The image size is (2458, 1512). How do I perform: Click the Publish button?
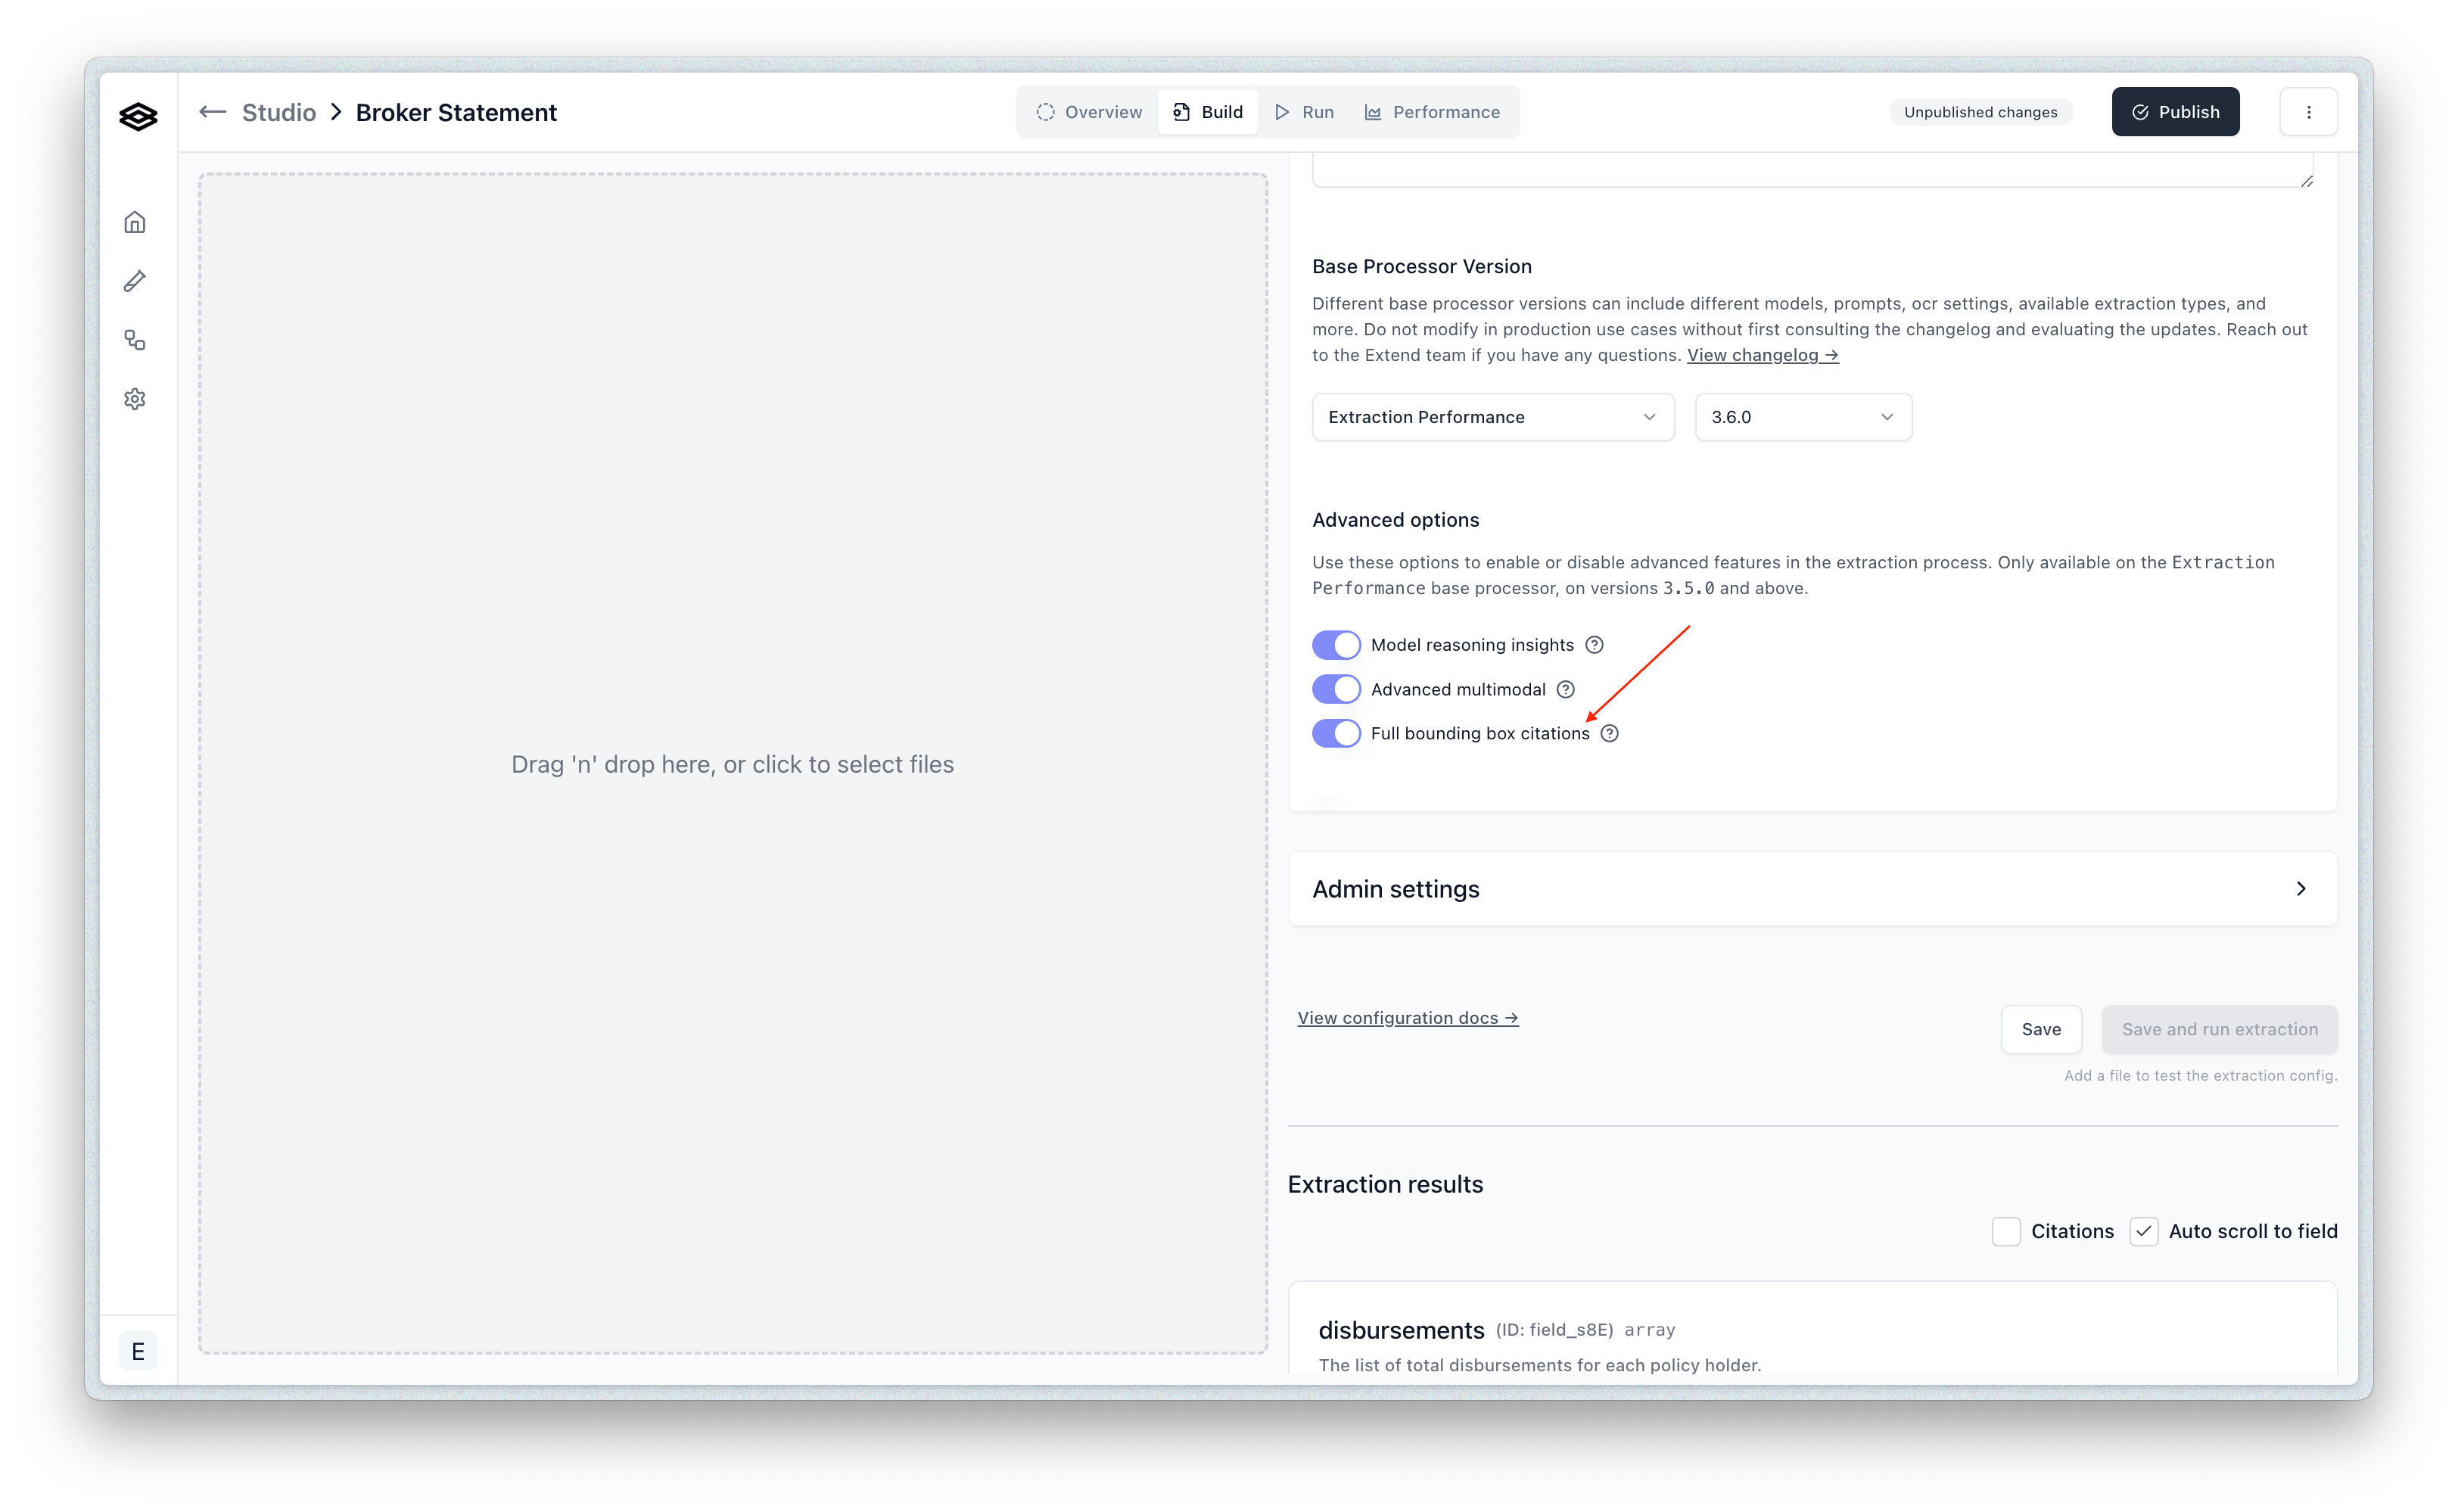(x=2175, y=112)
